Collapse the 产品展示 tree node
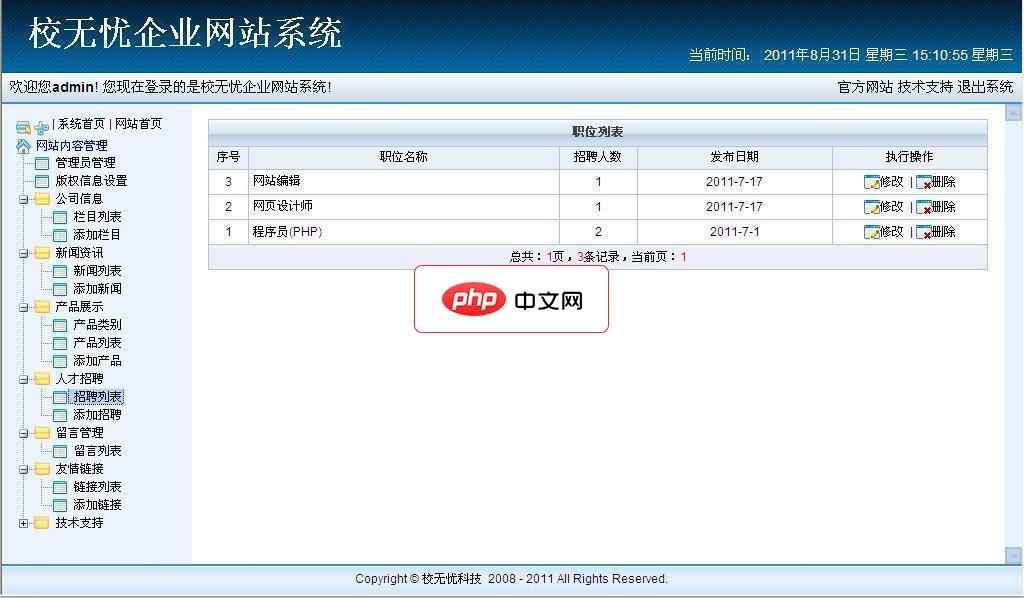 pos(24,307)
